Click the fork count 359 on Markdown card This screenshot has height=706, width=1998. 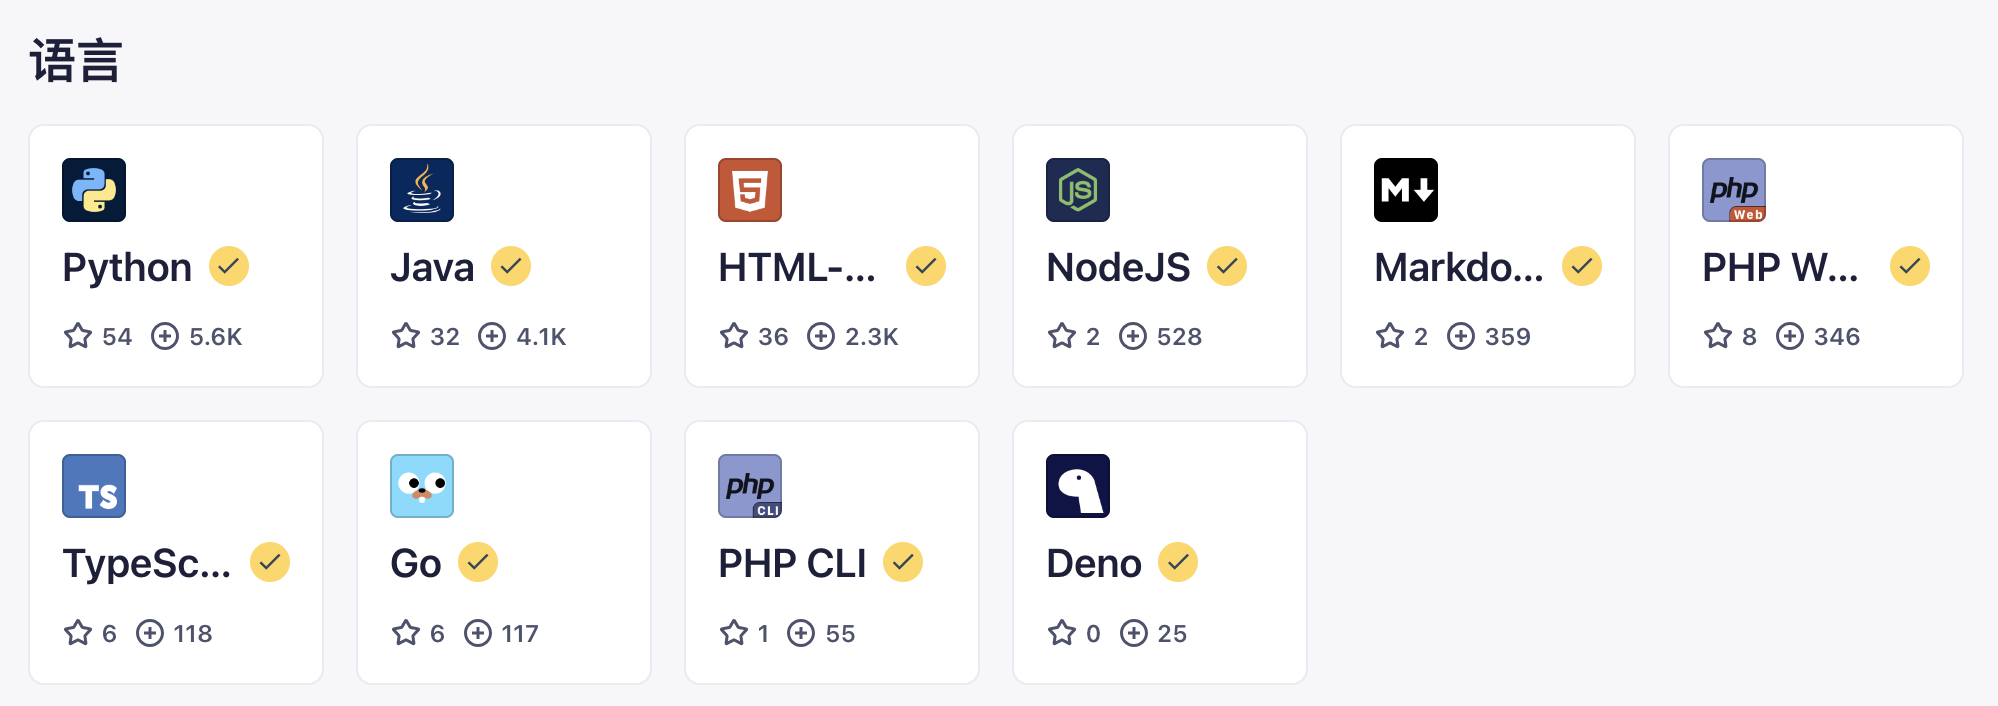coord(1507,337)
